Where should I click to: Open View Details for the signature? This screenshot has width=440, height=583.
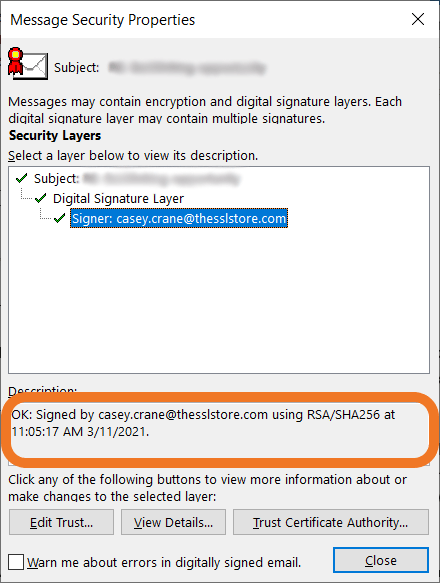pos(173,522)
